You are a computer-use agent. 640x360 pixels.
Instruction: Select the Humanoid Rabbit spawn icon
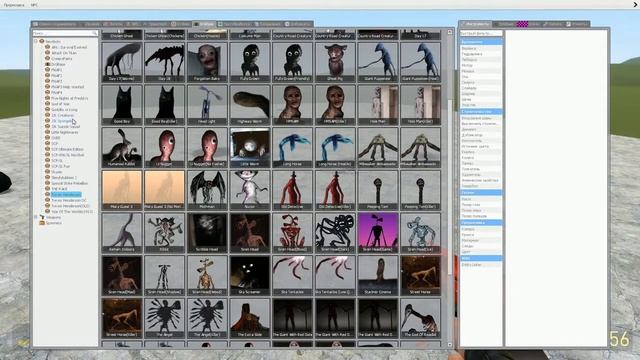tap(122, 147)
